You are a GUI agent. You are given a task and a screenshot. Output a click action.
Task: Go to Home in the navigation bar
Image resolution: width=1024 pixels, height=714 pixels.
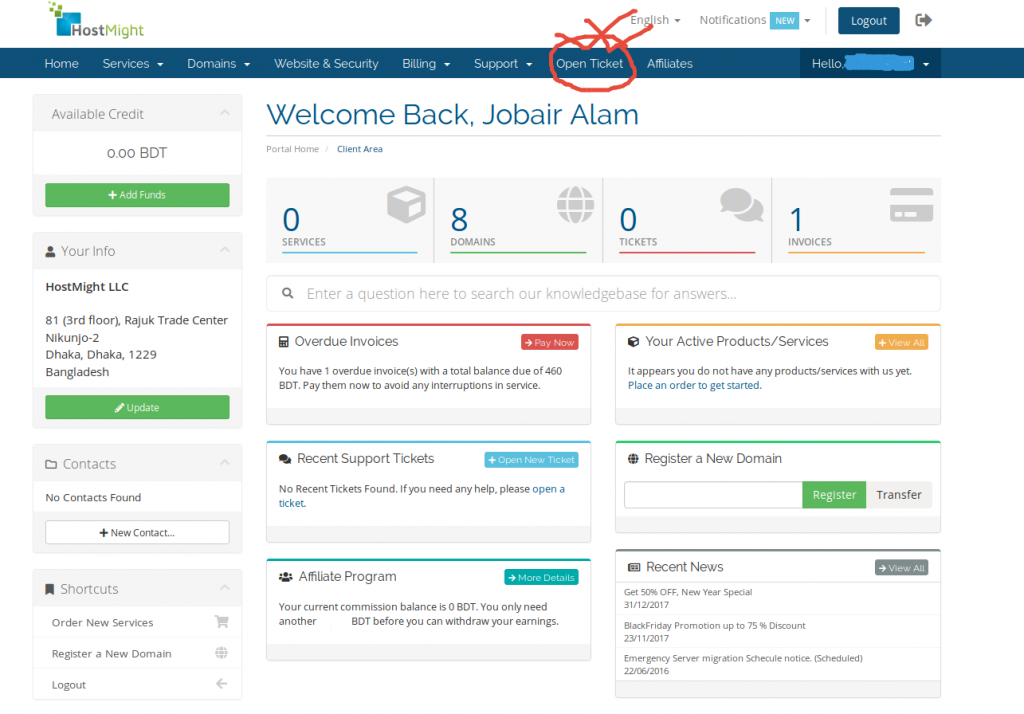tap(61, 63)
